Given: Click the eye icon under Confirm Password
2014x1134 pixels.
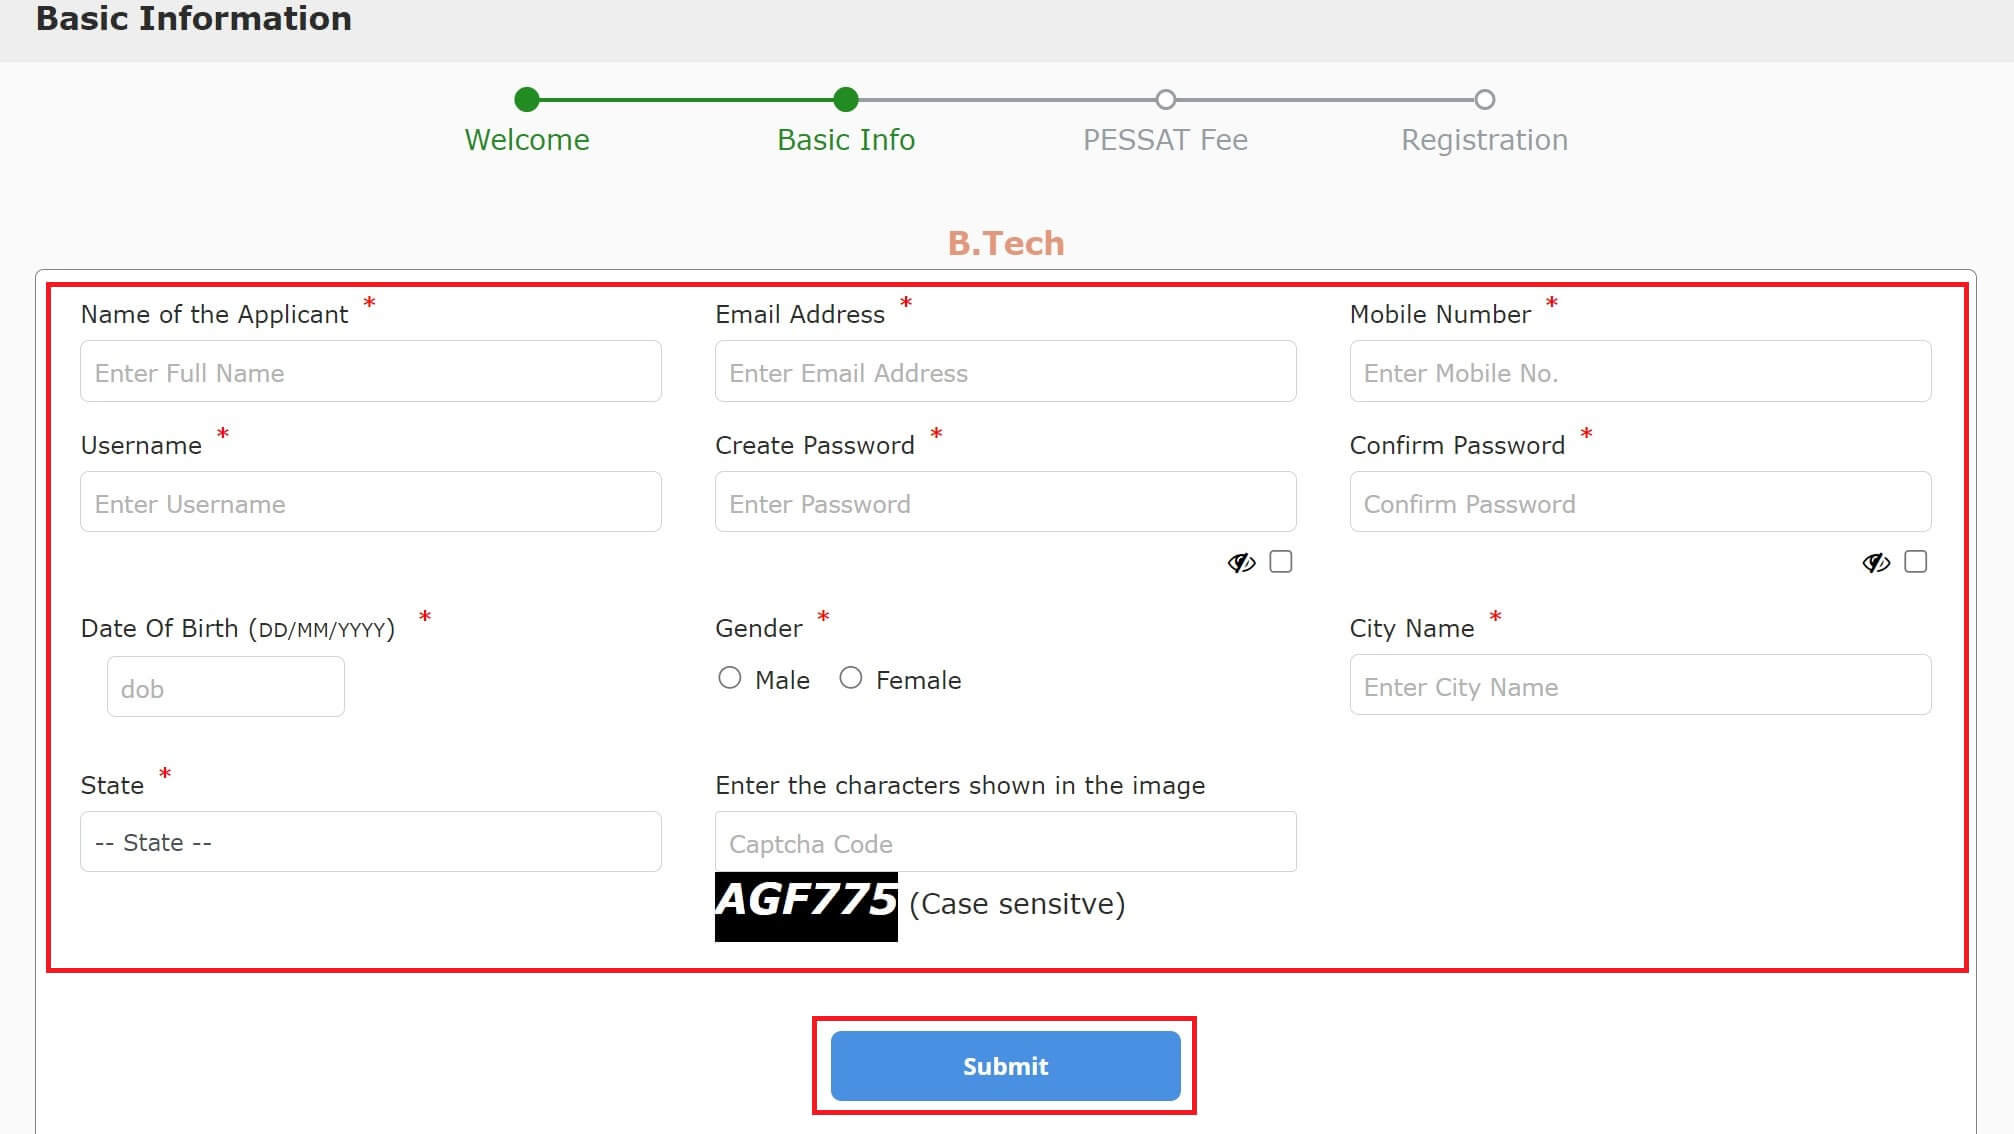Looking at the screenshot, I should click(x=1876, y=563).
